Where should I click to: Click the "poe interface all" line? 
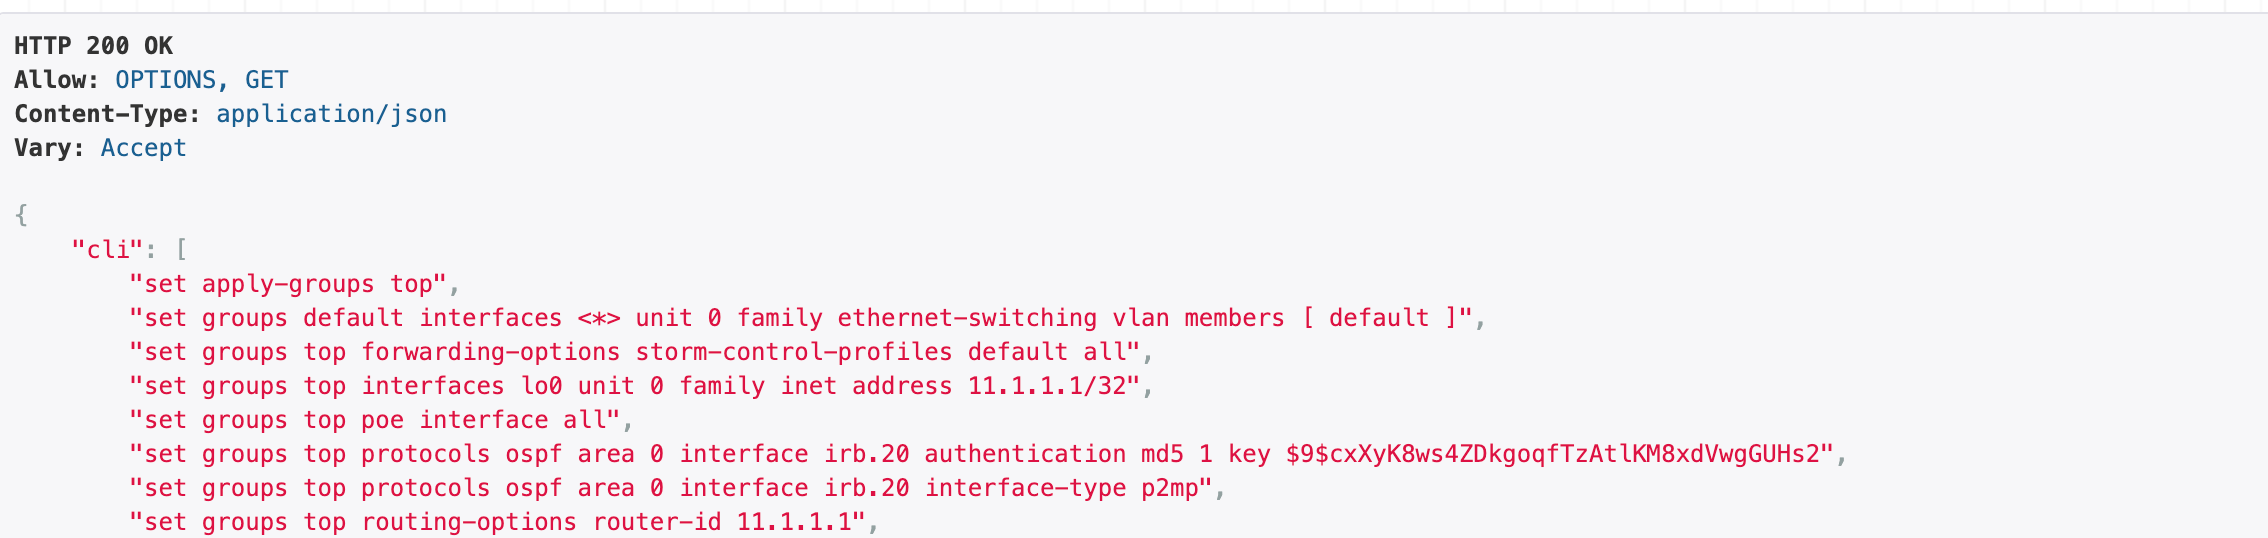[x=381, y=420]
